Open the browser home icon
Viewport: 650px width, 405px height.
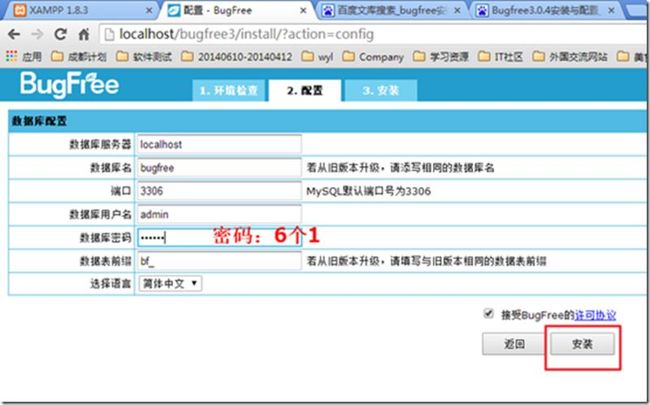coord(84,34)
